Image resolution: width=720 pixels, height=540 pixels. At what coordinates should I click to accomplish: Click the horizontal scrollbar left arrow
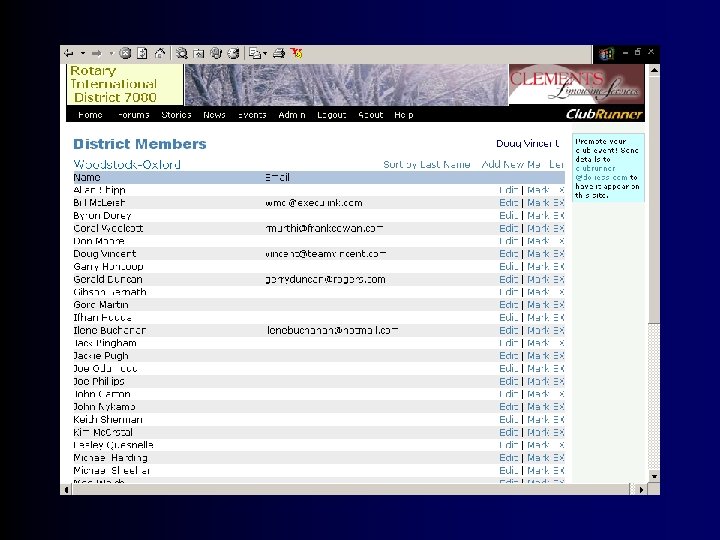coord(66,490)
